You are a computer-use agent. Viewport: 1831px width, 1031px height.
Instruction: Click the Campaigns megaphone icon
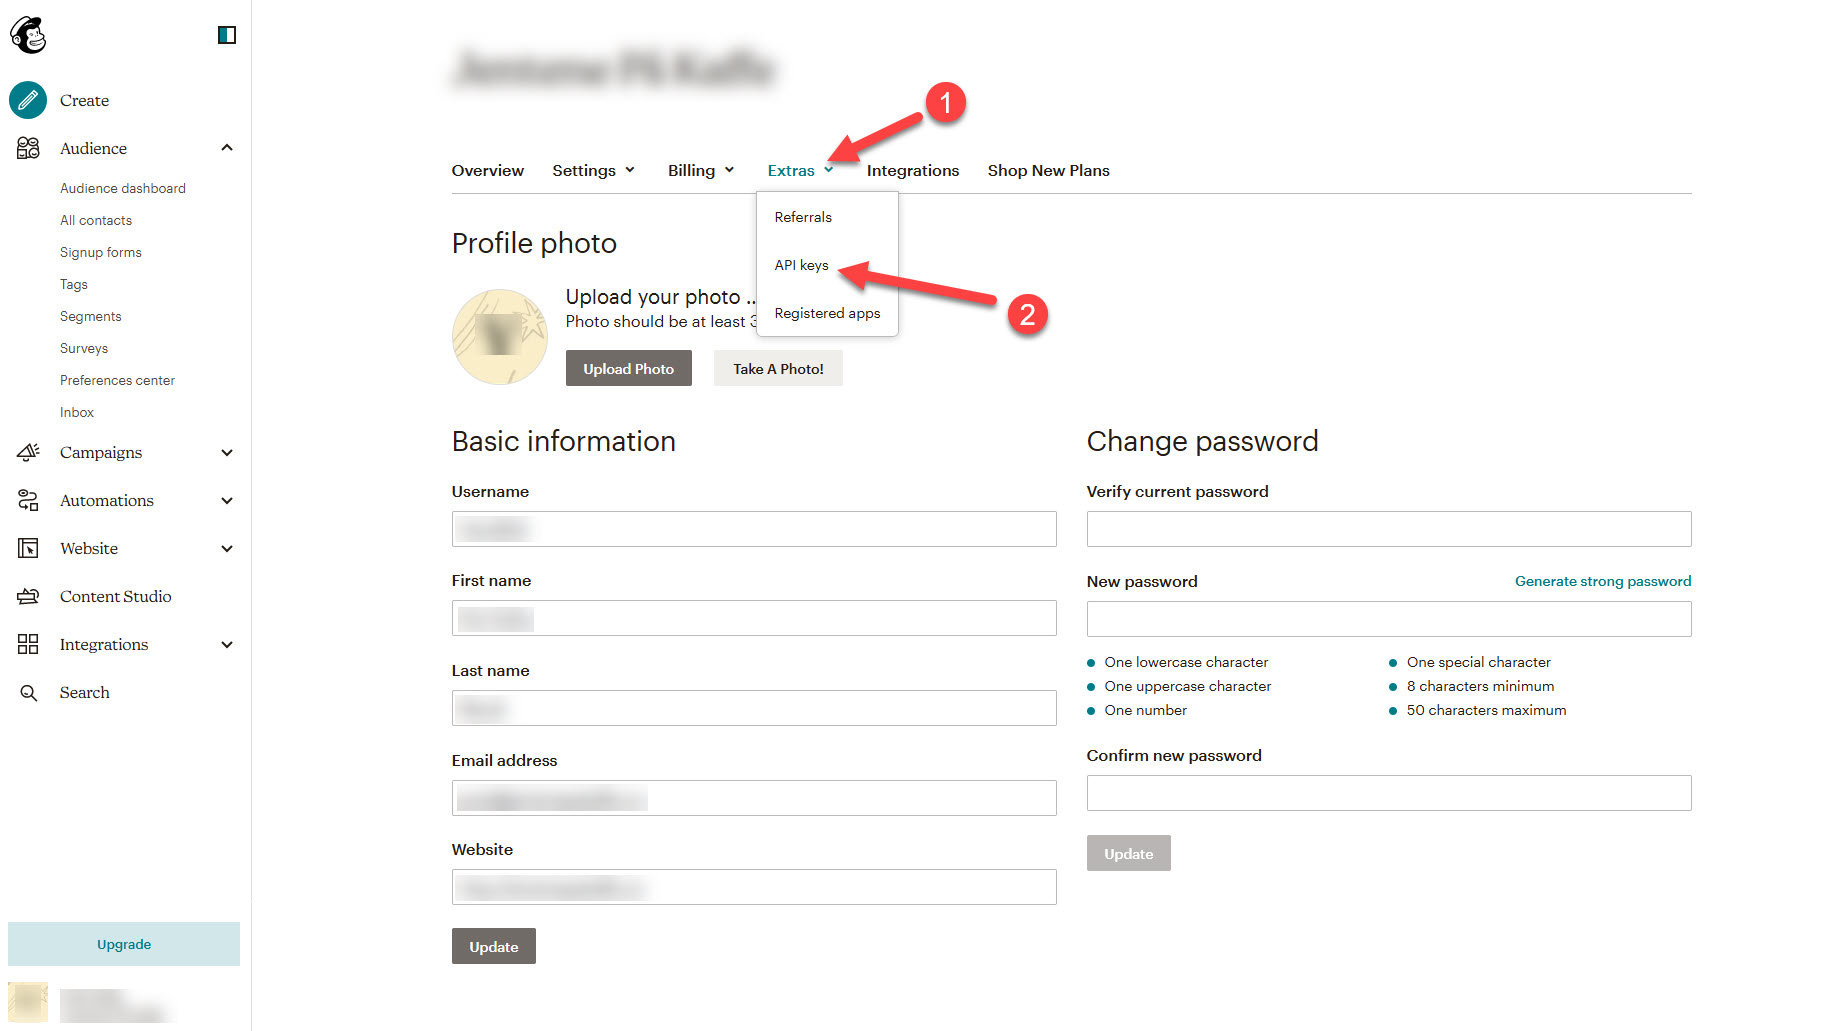[x=28, y=452]
